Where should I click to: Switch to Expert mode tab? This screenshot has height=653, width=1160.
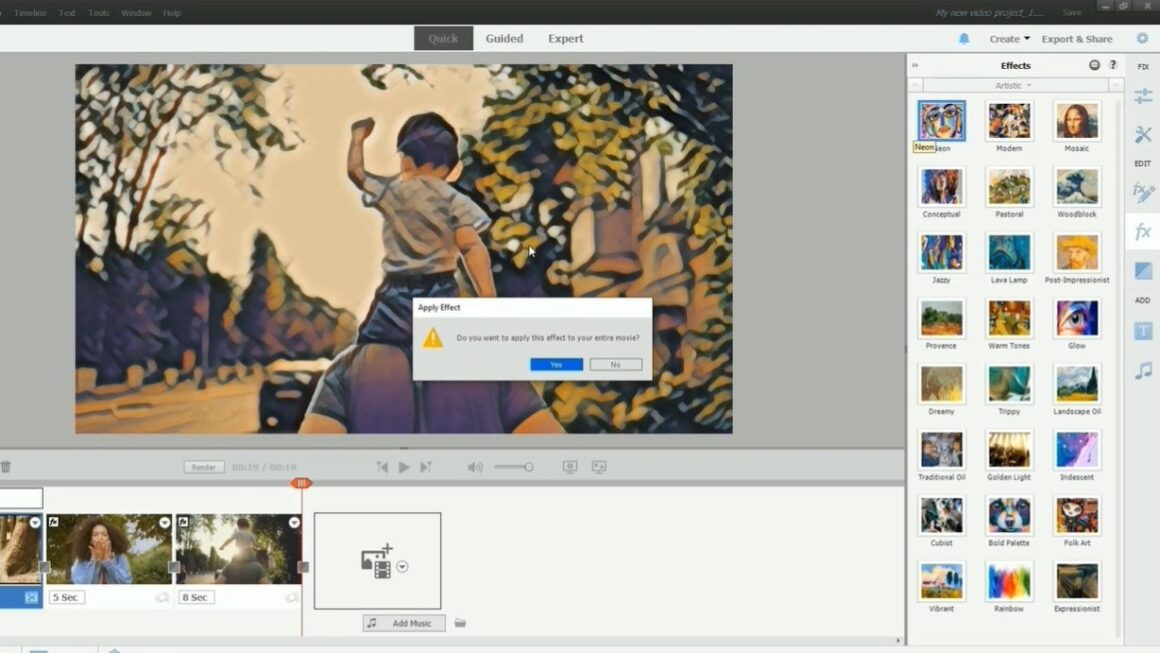point(565,38)
